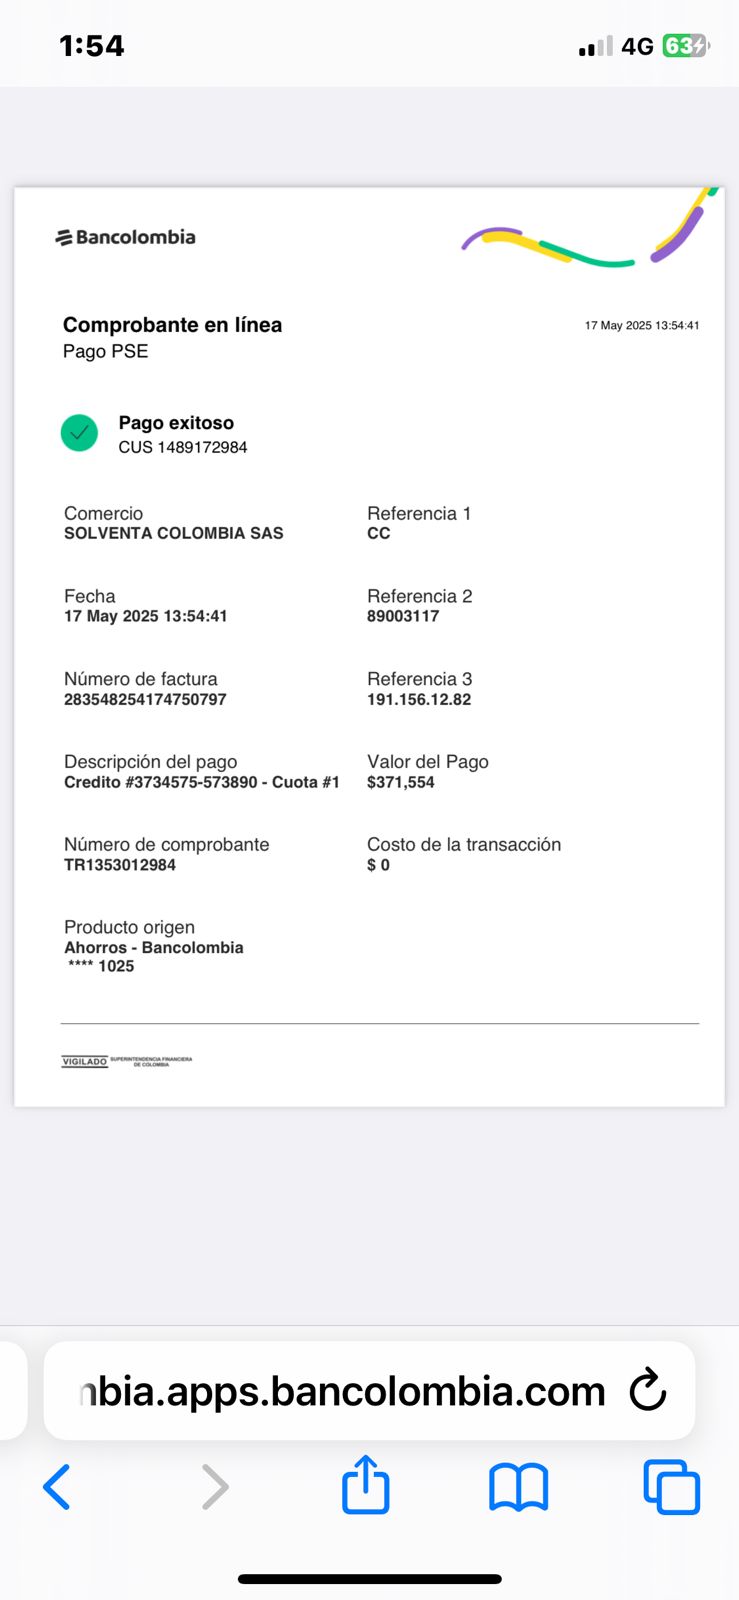739x1600 pixels.
Task: Tap the receipt number TR1353012984
Action: point(120,865)
